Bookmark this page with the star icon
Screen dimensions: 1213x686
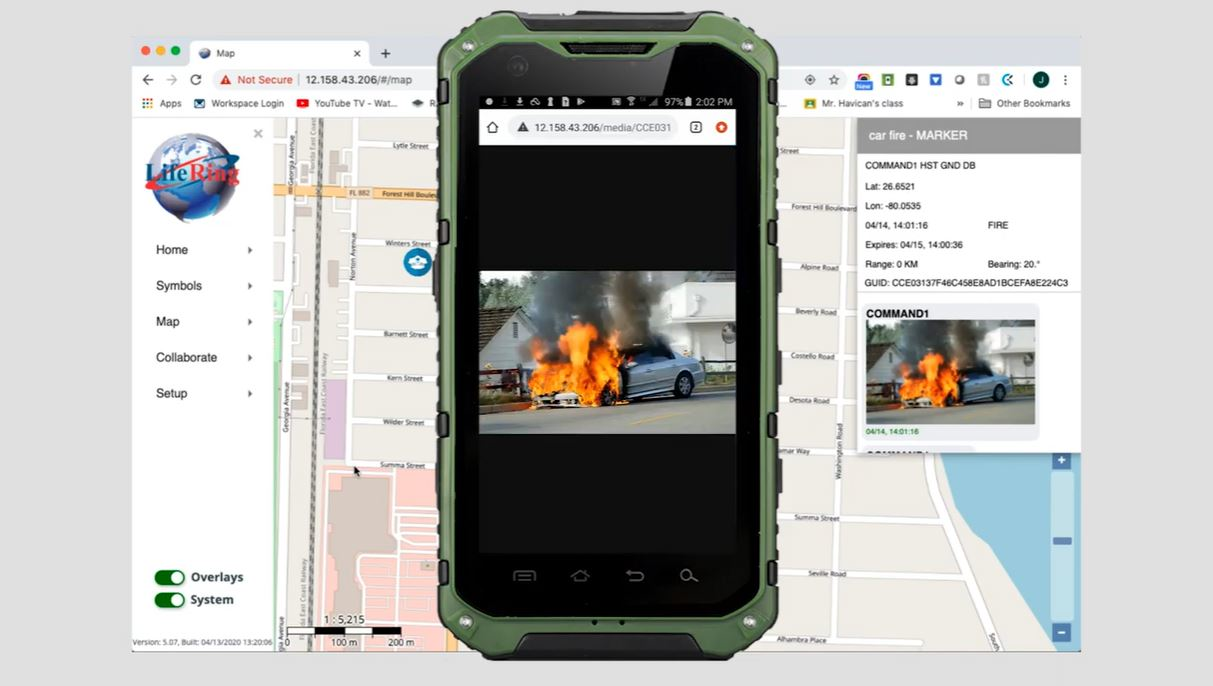834,80
